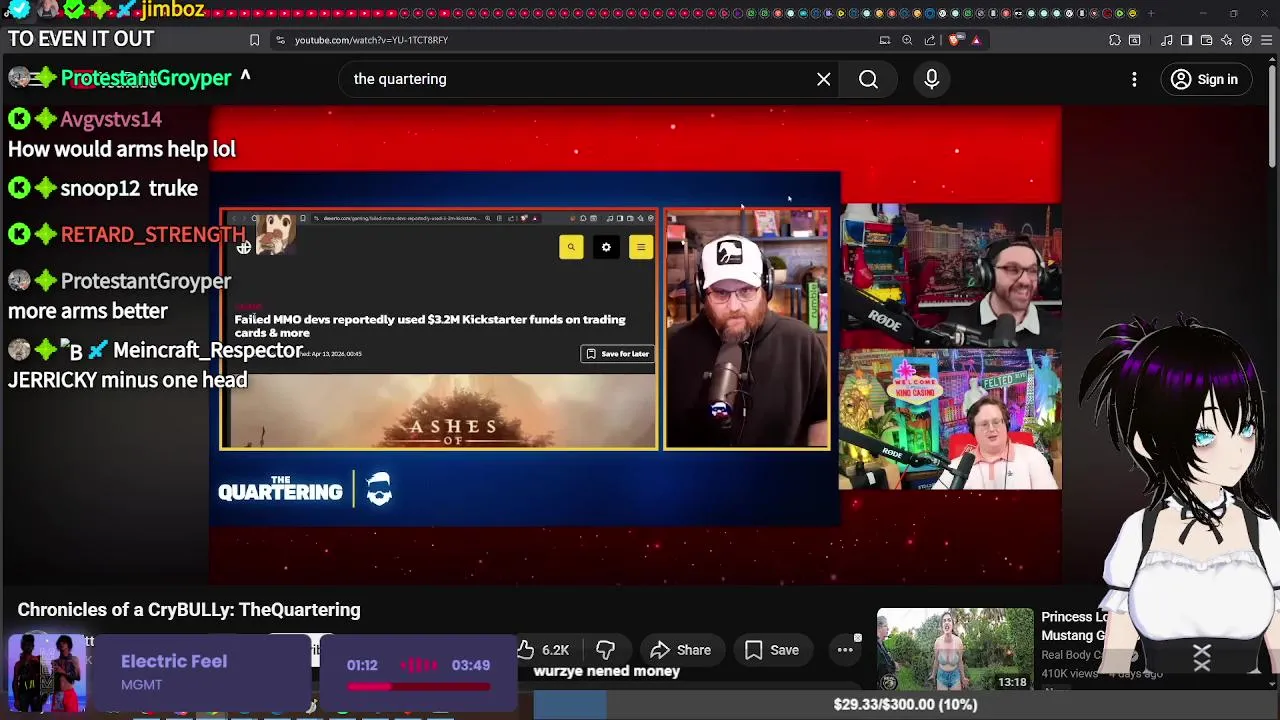Open the media control music note icon
Screen dimensions: 1280x720
(1167, 40)
